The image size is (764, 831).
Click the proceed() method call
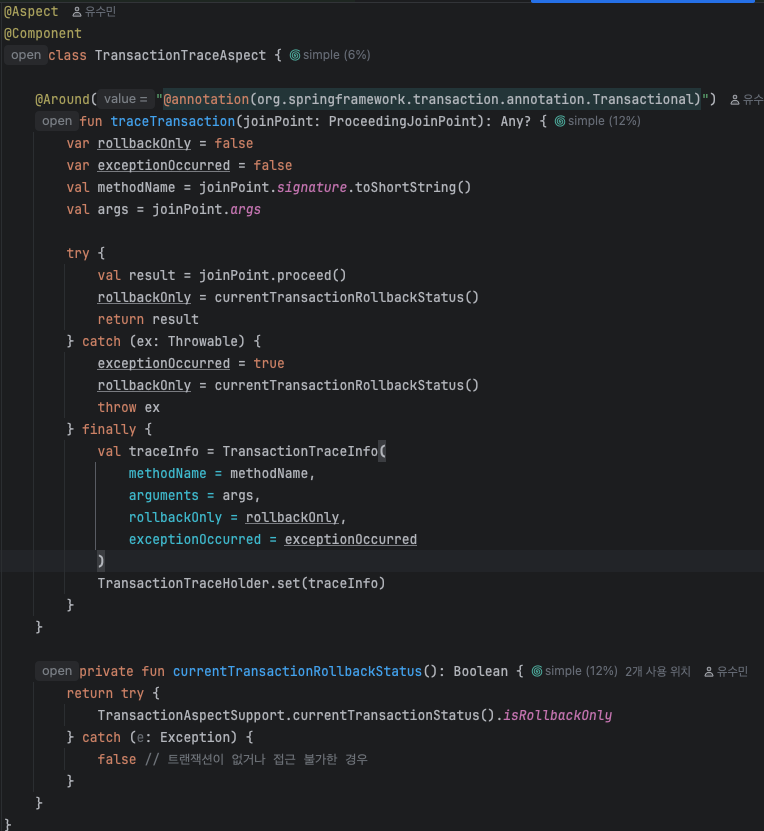click(x=312, y=276)
